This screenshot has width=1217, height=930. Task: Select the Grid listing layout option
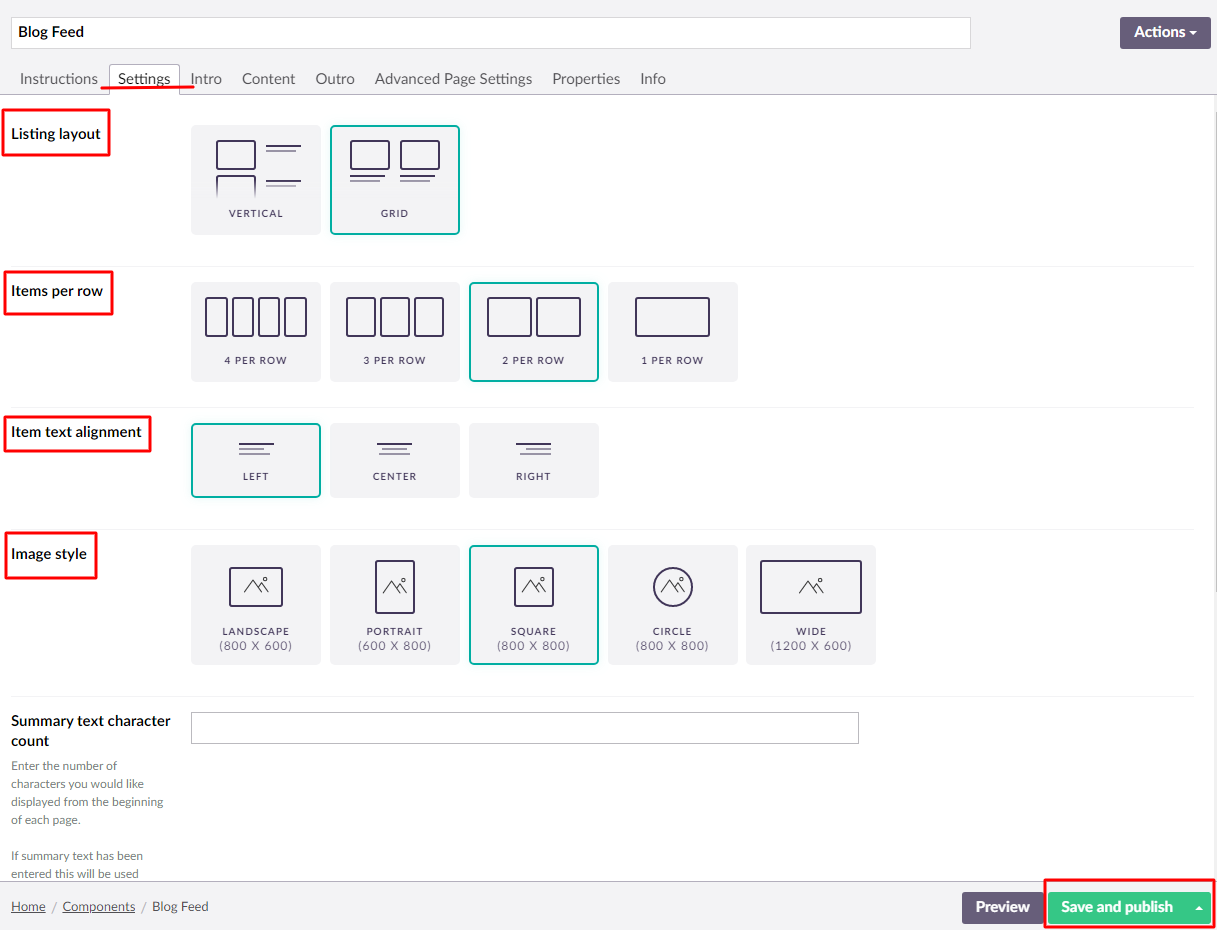pyautogui.click(x=395, y=180)
